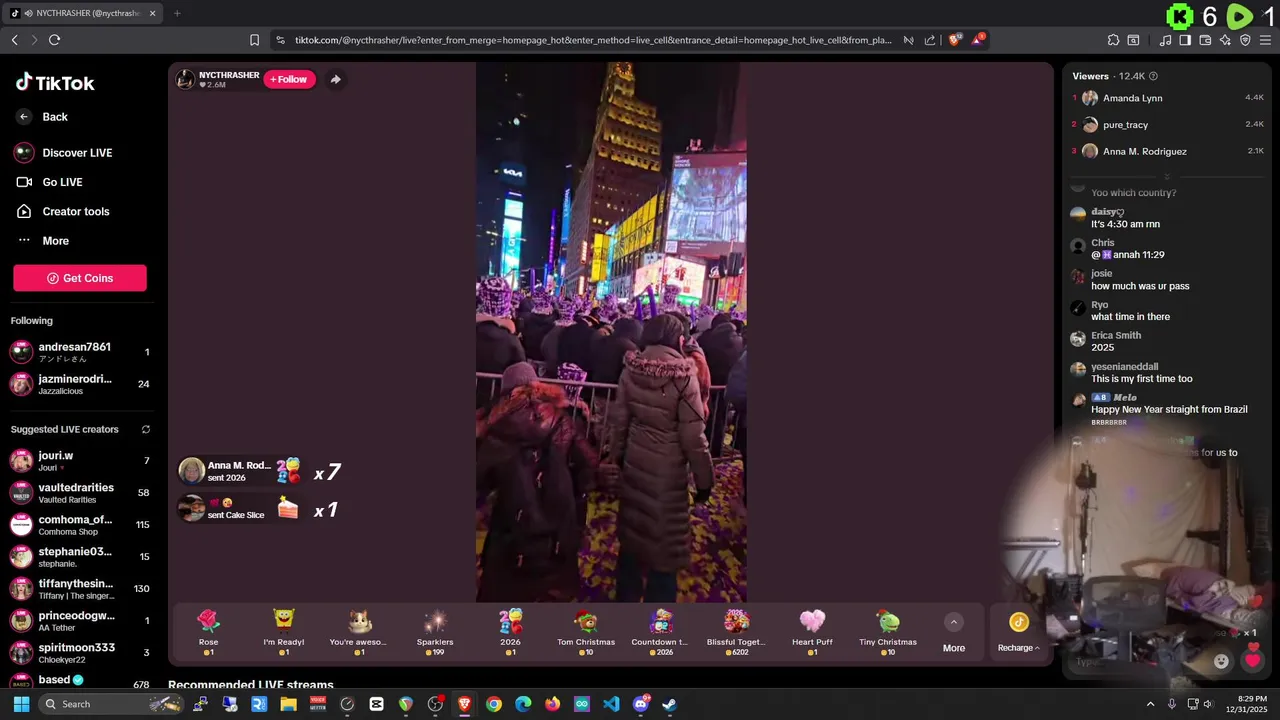Send the Heart Puff gift
The width and height of the screenshot is (1280, 720).
pos(812,632)
